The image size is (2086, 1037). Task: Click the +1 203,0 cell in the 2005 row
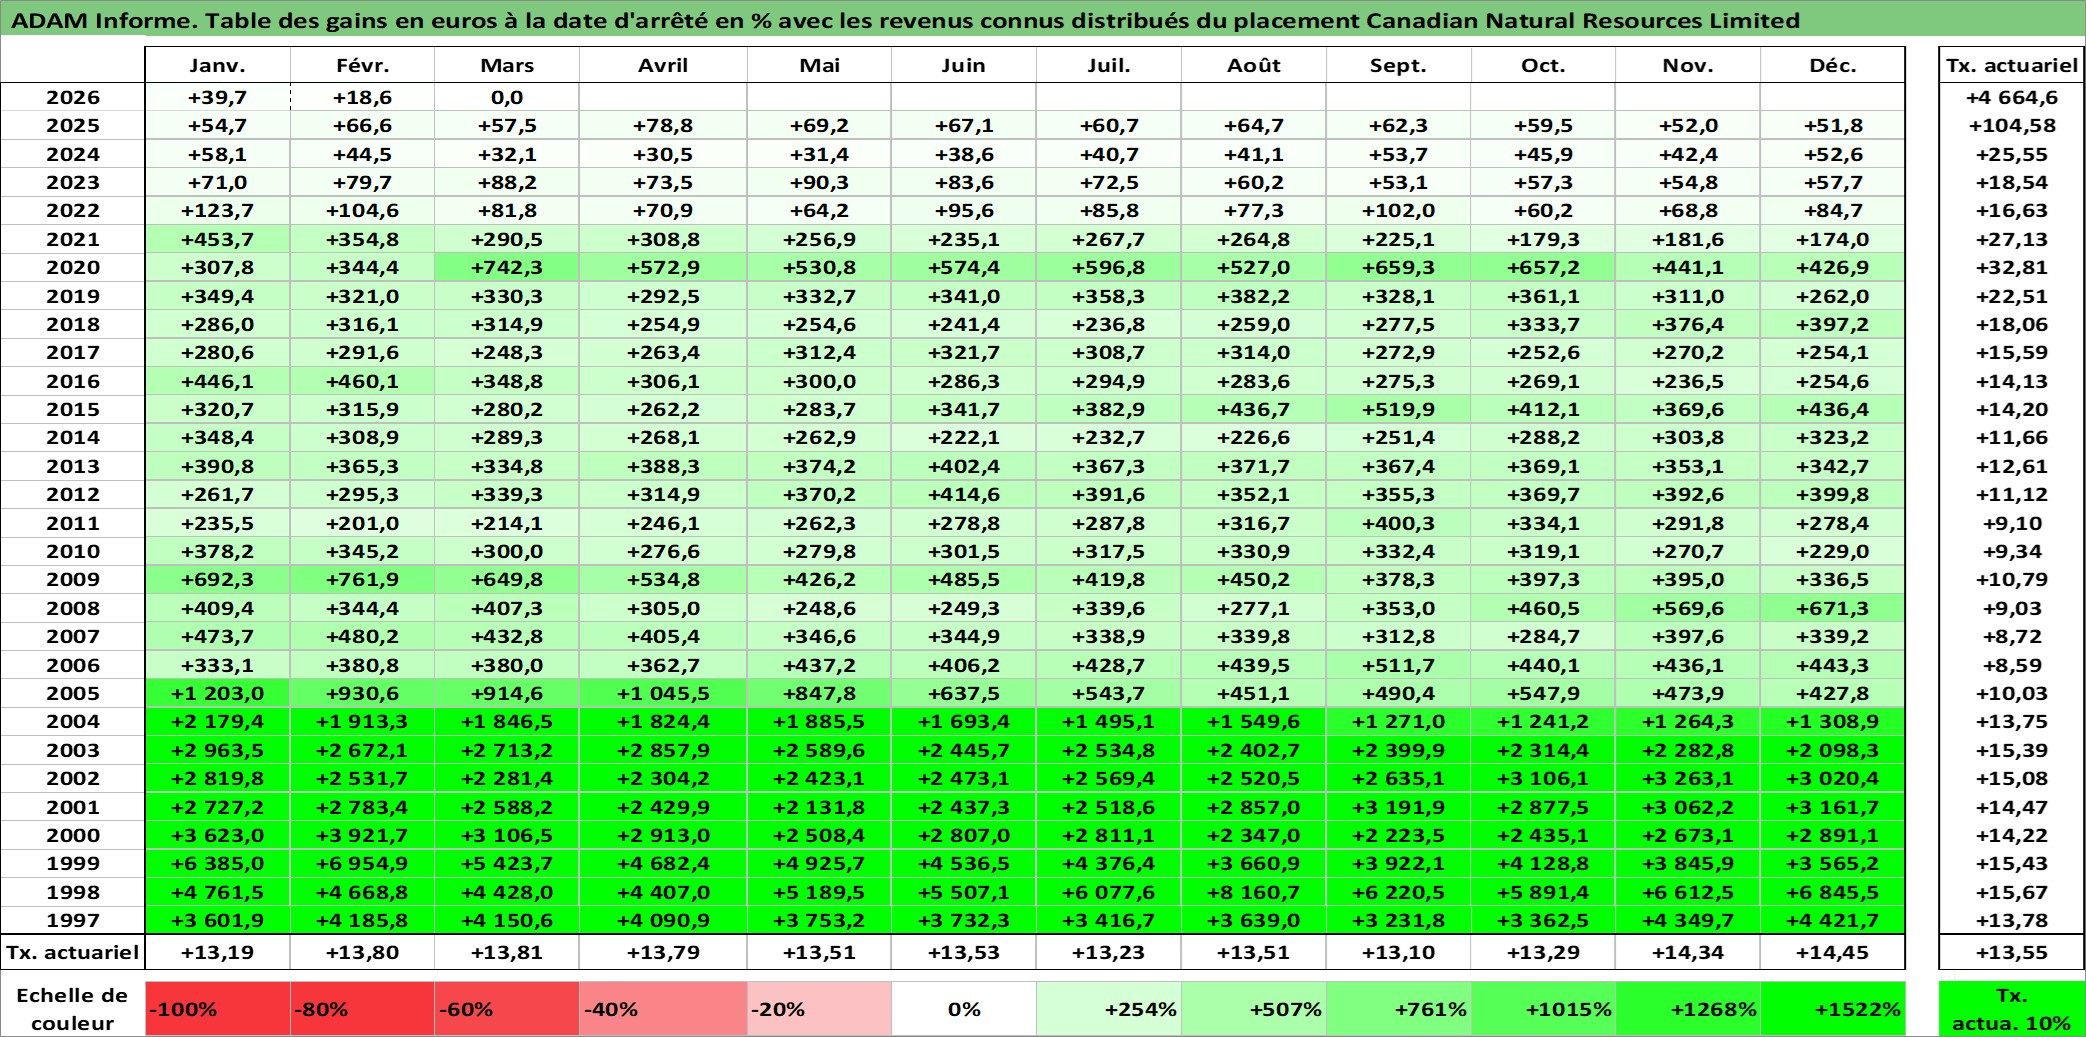[x=218, y=693]
